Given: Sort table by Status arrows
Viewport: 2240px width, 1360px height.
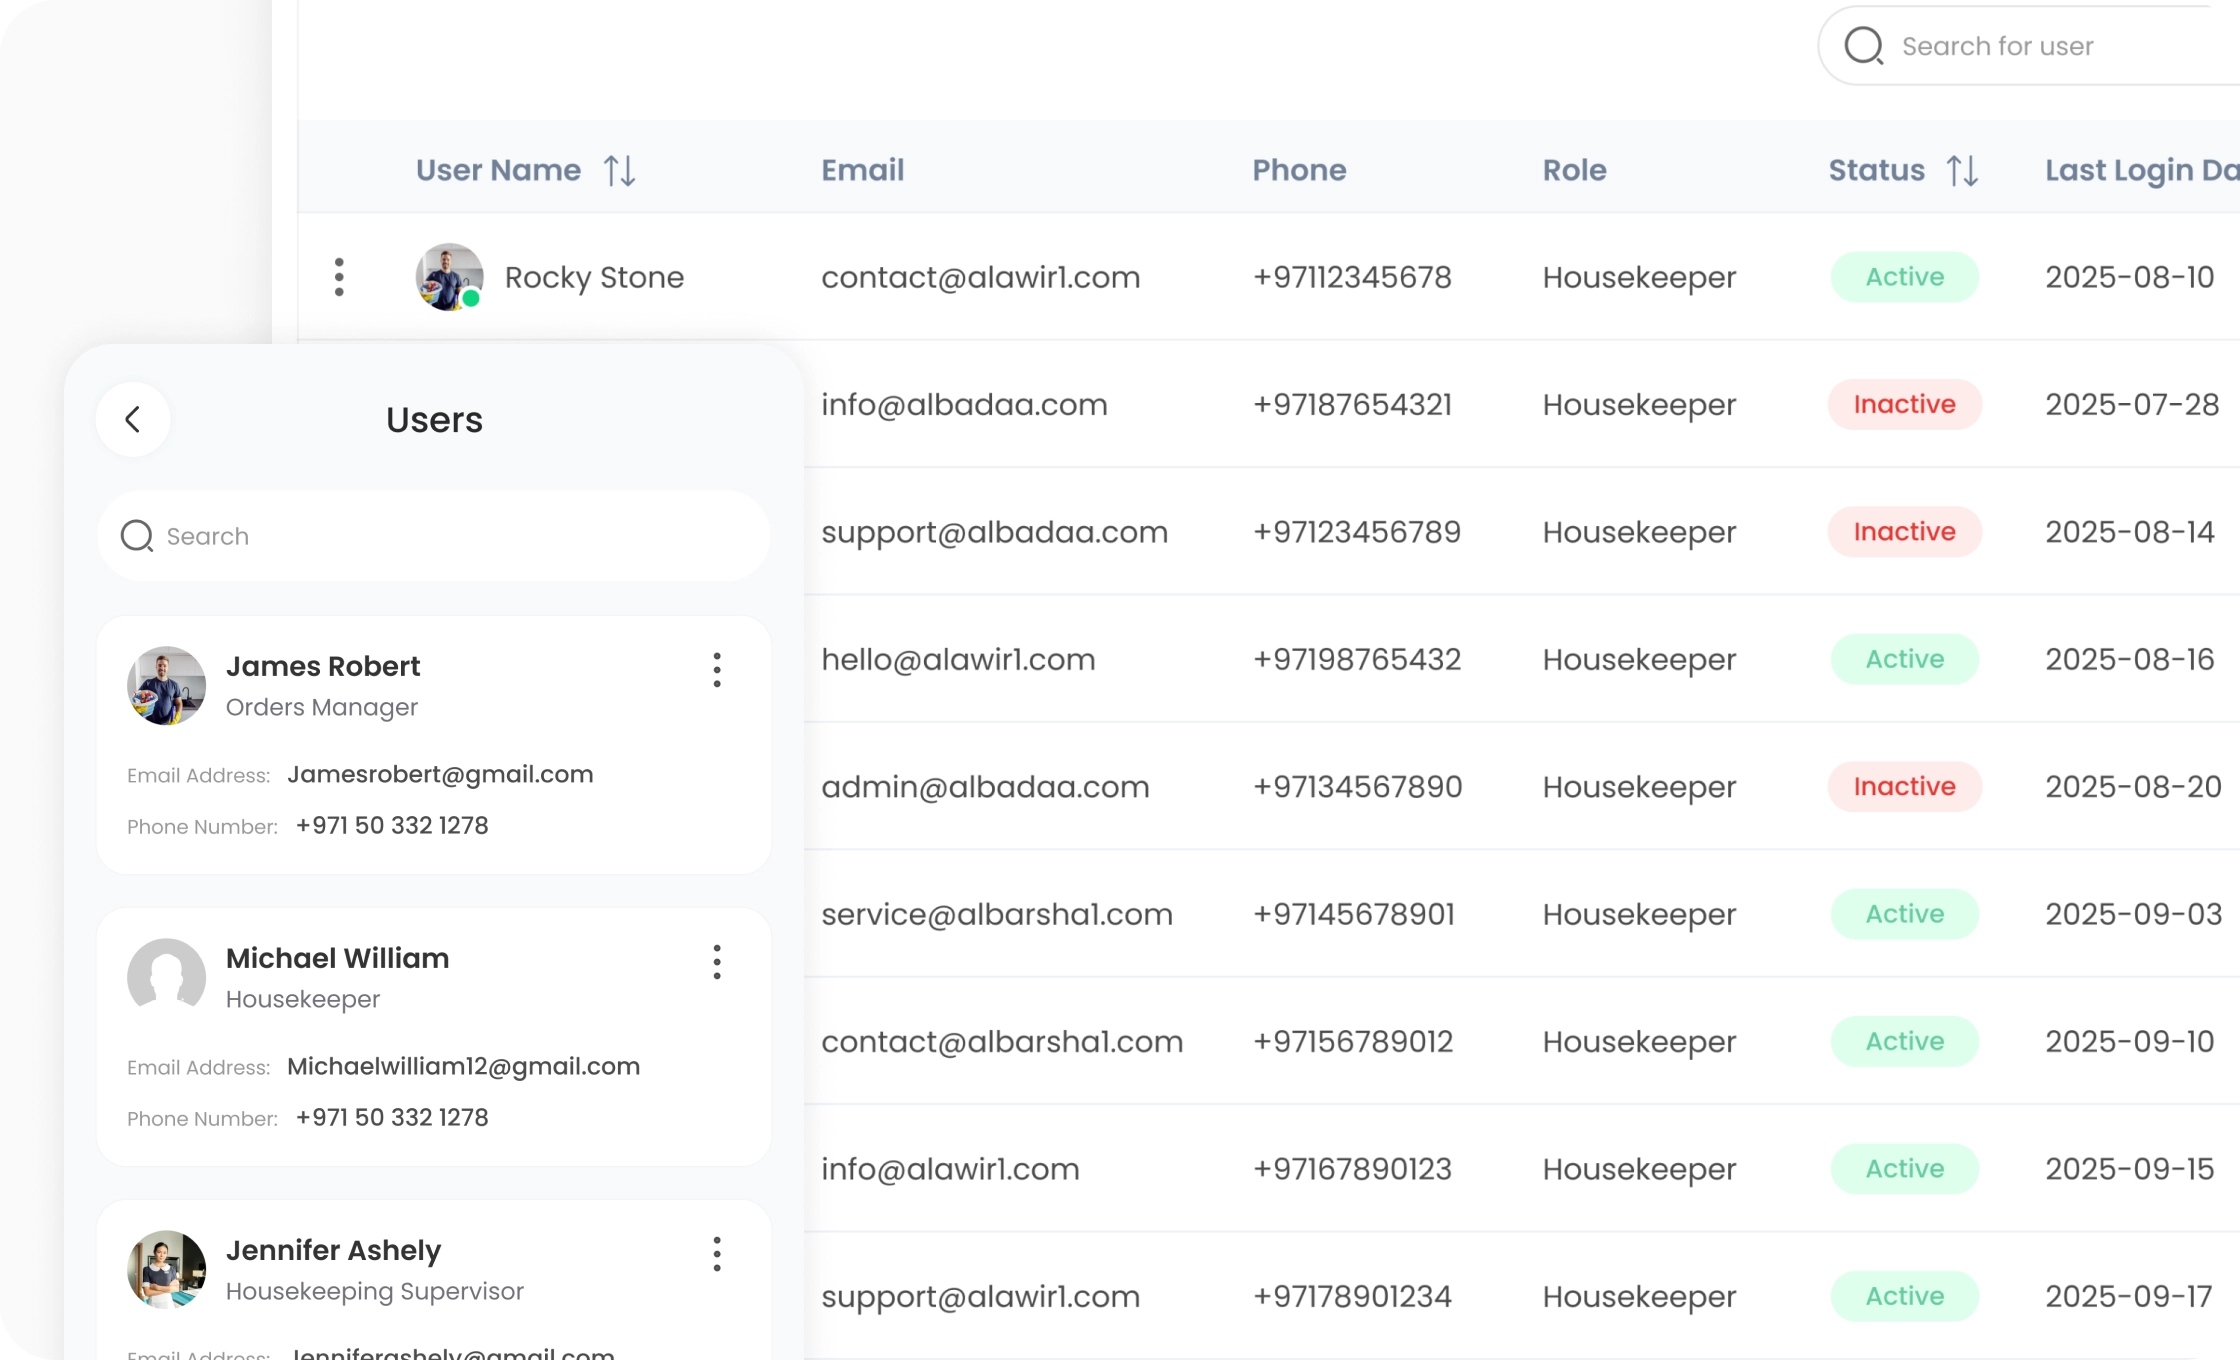Looking at the screenshot, I should pyautogui.click(x=1962, y=171).
